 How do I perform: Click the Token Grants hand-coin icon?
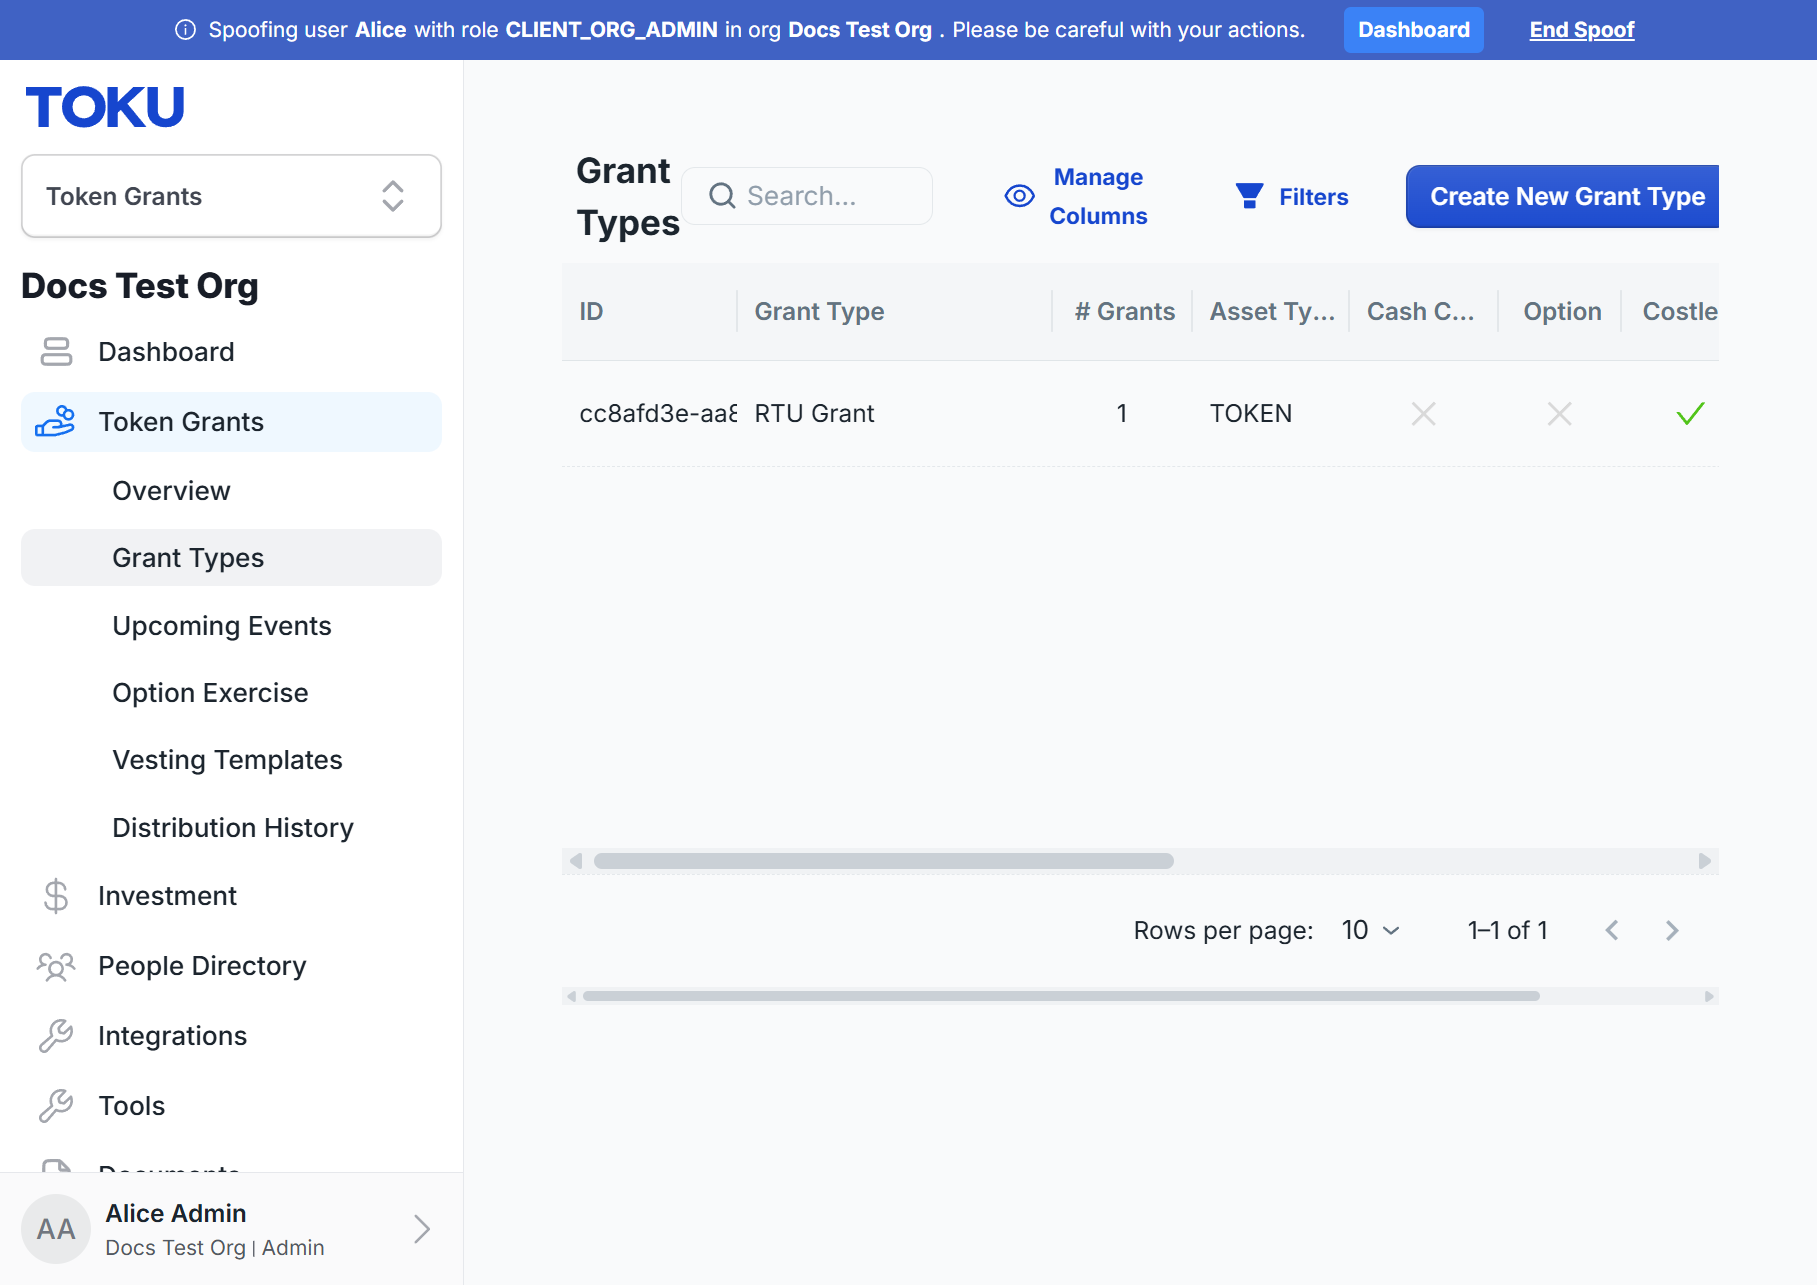click(x=56, y=421)
